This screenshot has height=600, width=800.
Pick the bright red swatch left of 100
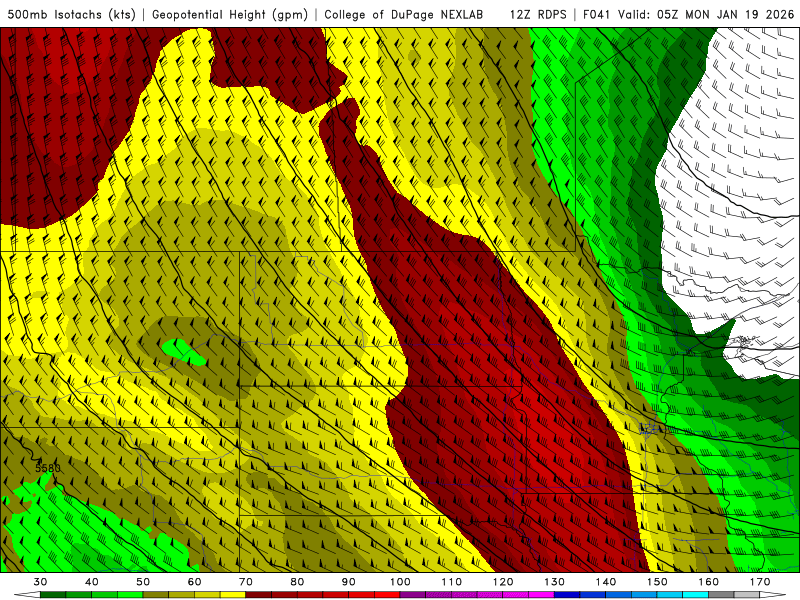(x=388, y=595)
